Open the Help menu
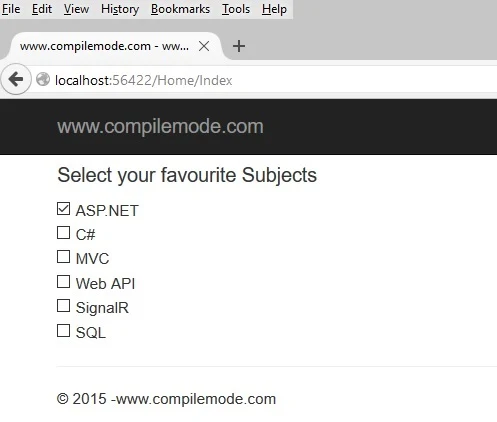 point(274,9)
